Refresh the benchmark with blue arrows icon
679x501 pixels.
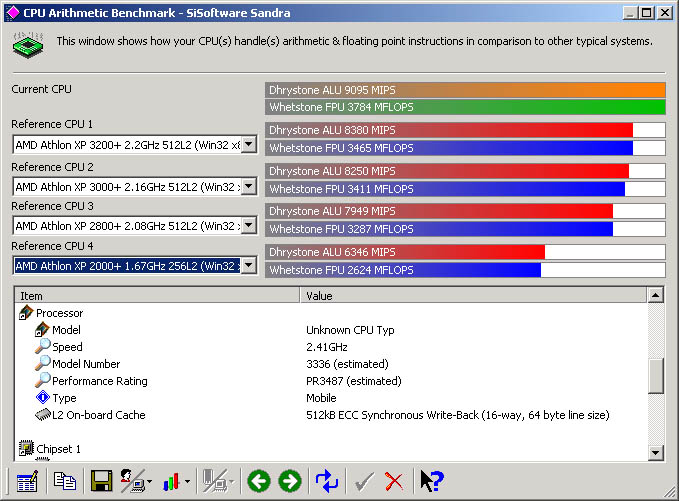point(327,481)
